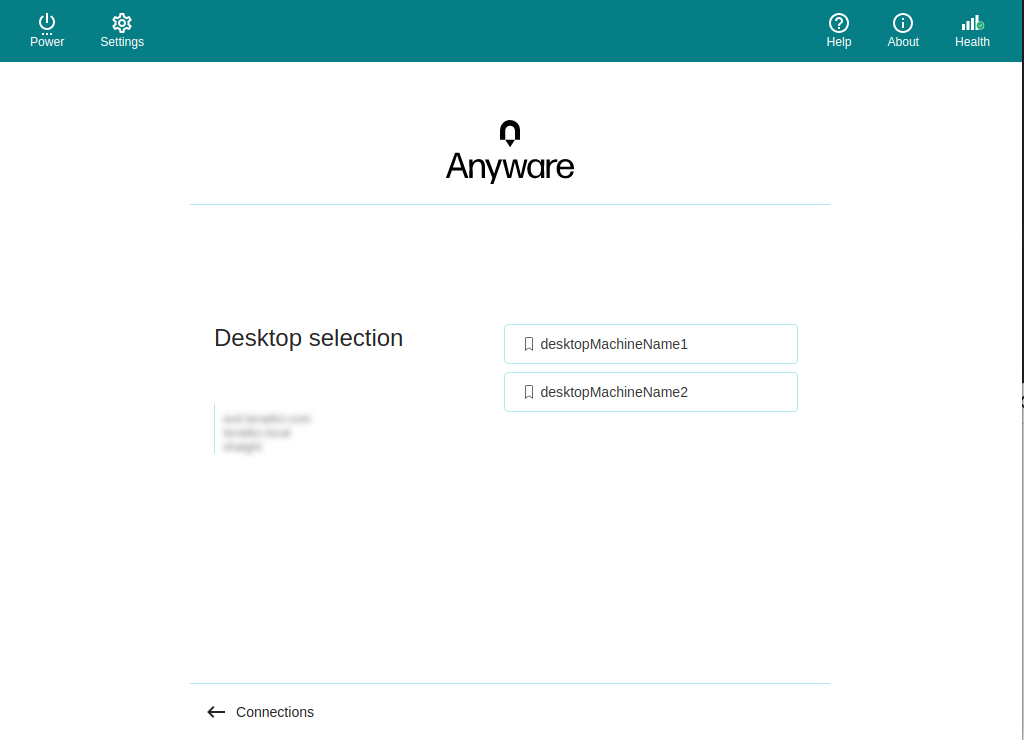Check connection Health status
The height and width of the screenshot is (740, 1024).
(x=972, y=31)
